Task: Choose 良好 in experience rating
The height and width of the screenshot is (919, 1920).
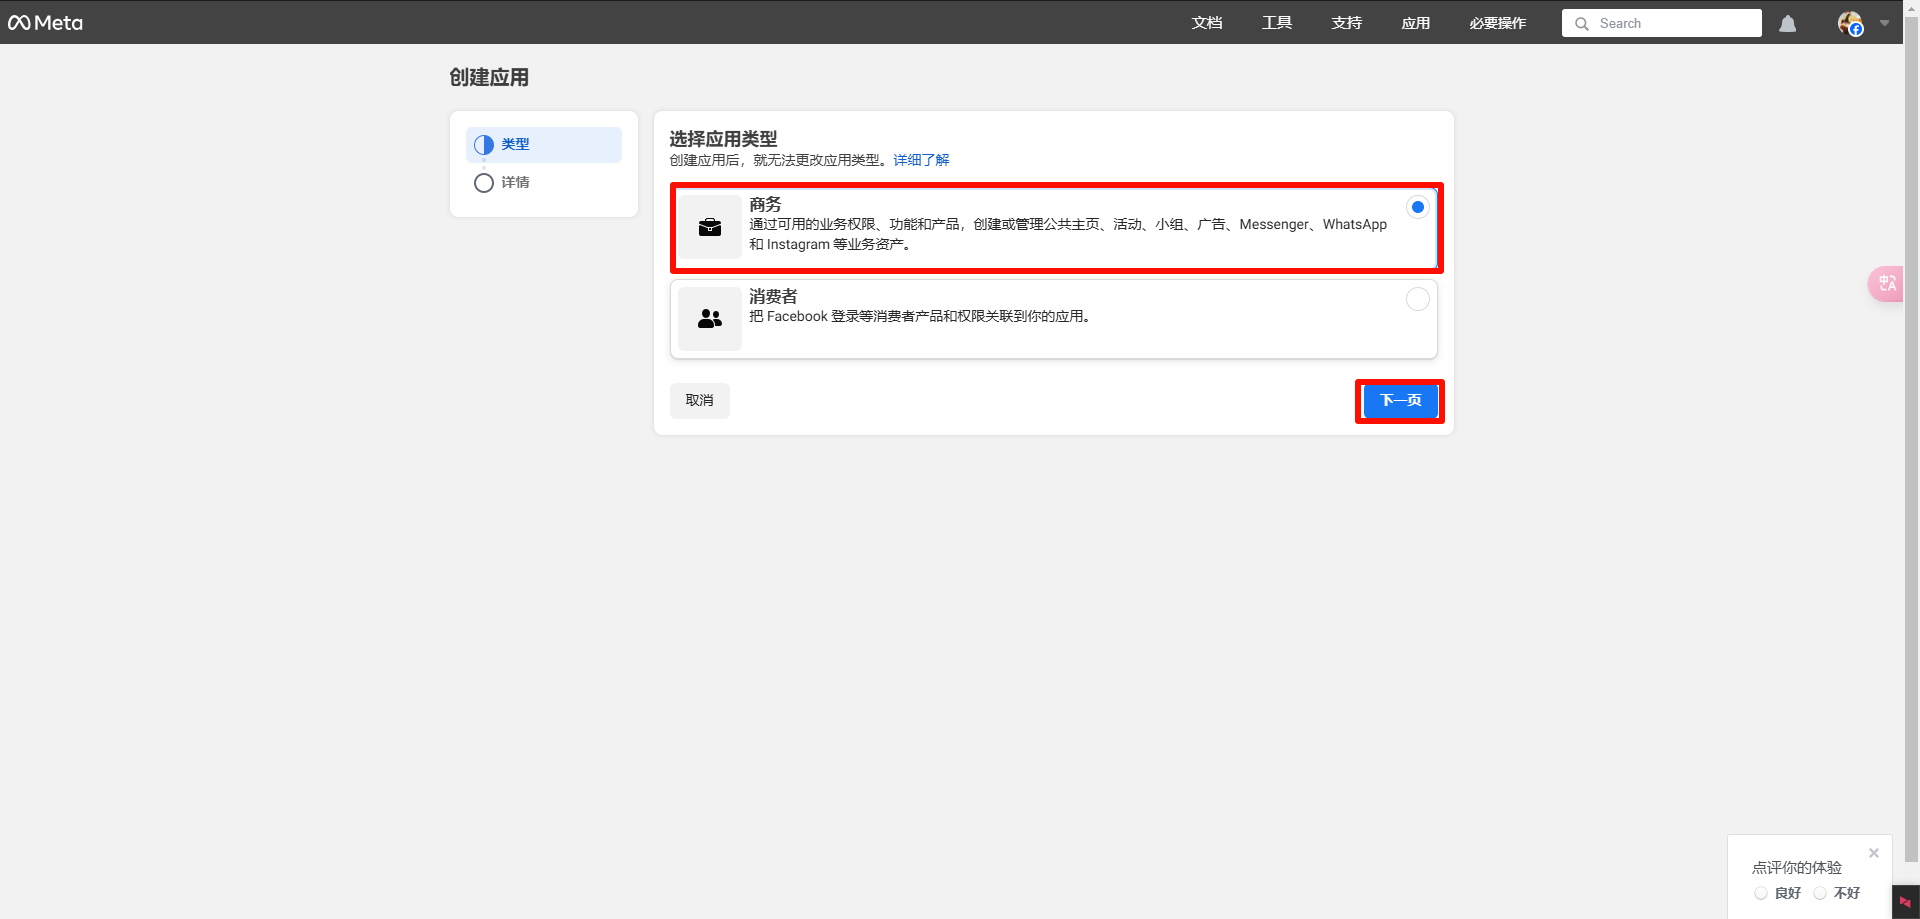Action: (1761, 893)
